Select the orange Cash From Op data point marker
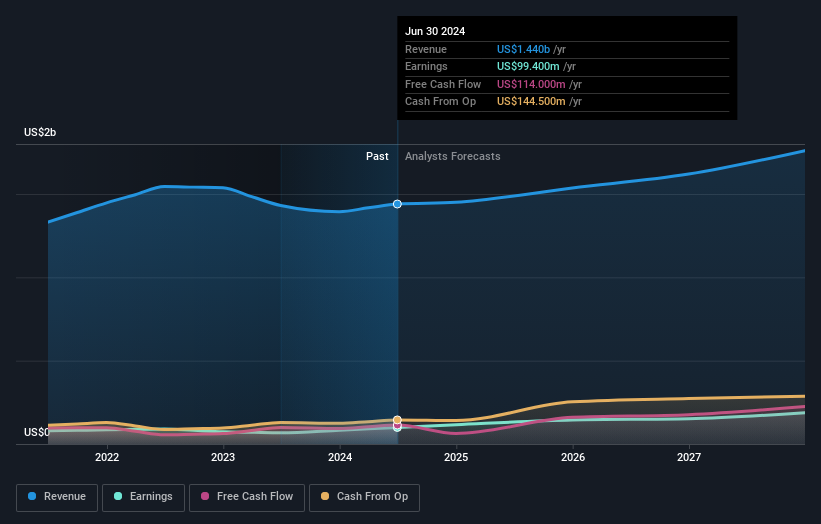 click(397, 420)
